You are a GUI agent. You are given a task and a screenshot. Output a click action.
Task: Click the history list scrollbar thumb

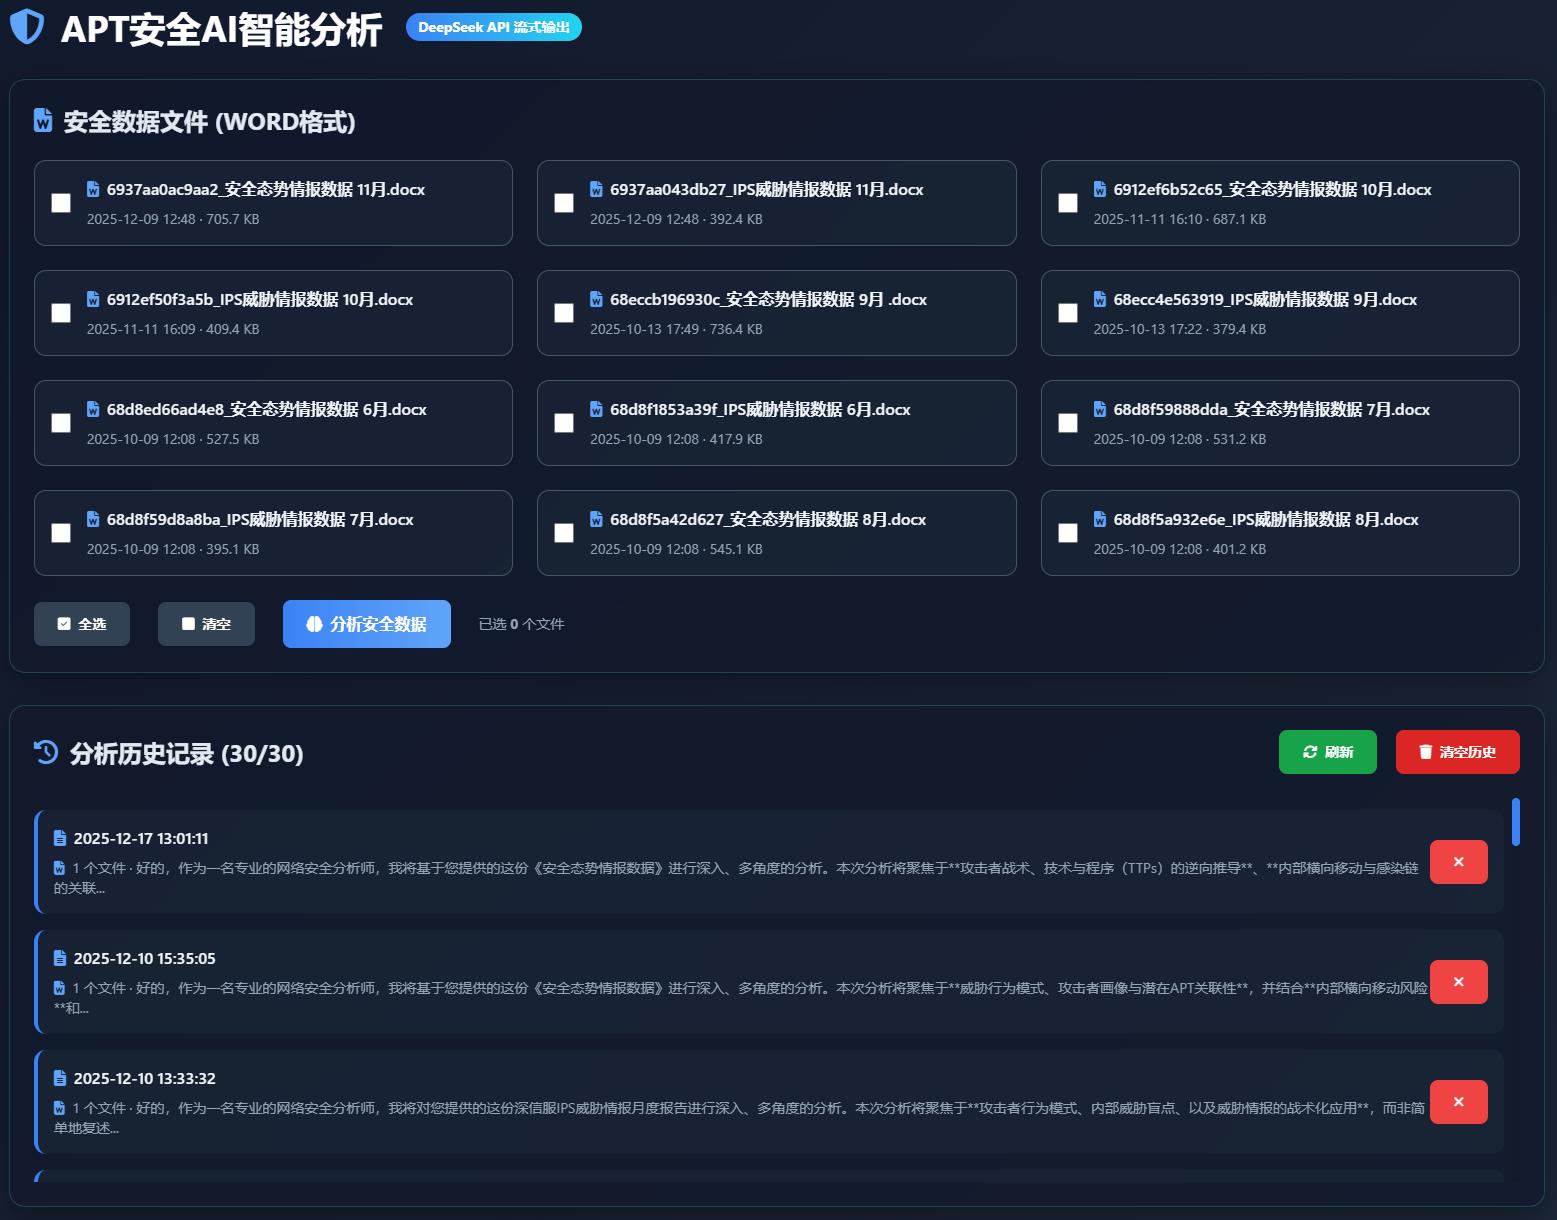[1515, 822]
